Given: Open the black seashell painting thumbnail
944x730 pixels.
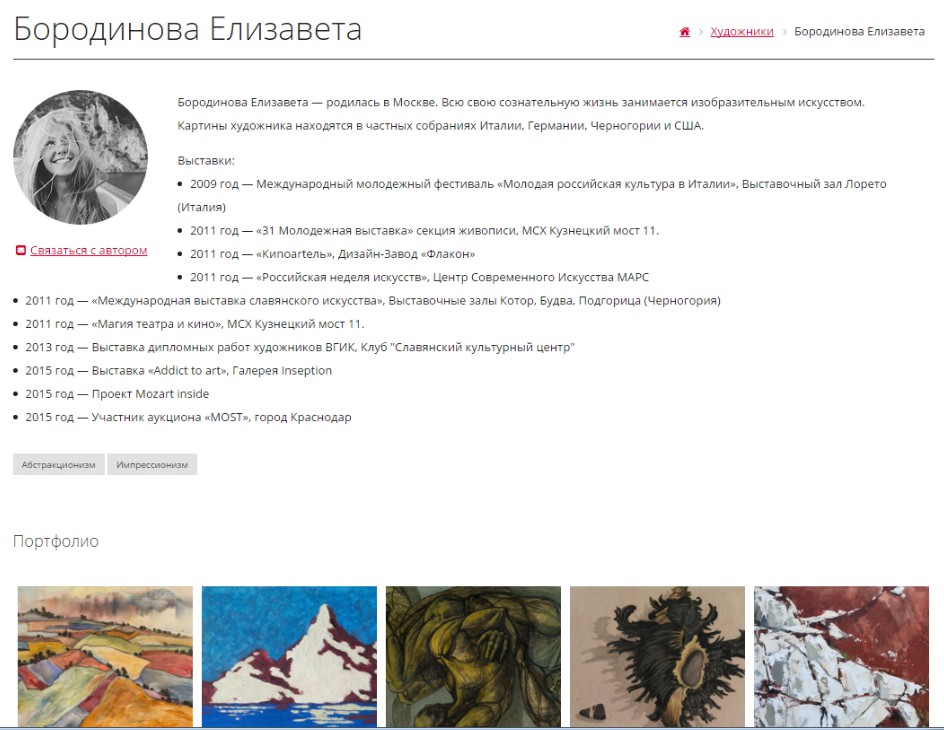Looking at the screenshot, I should click(657, 657).
